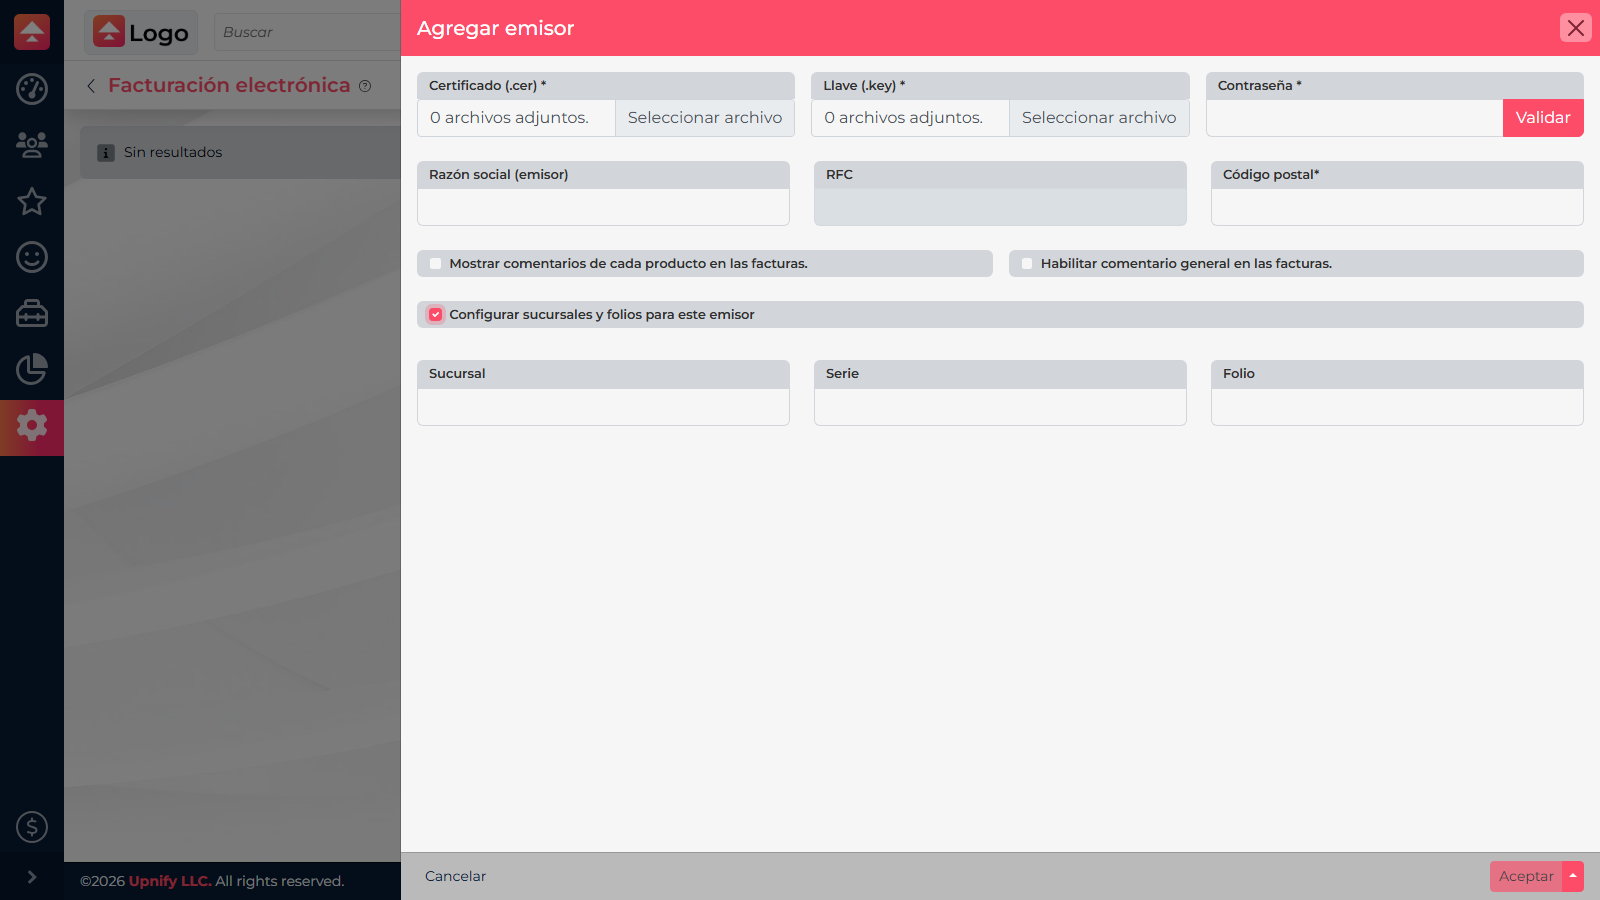Image resolution: width=1600 pixels, height=900 pixels.
Task: Focus the Razón social (emisor) field
Action: click(603, 207)
